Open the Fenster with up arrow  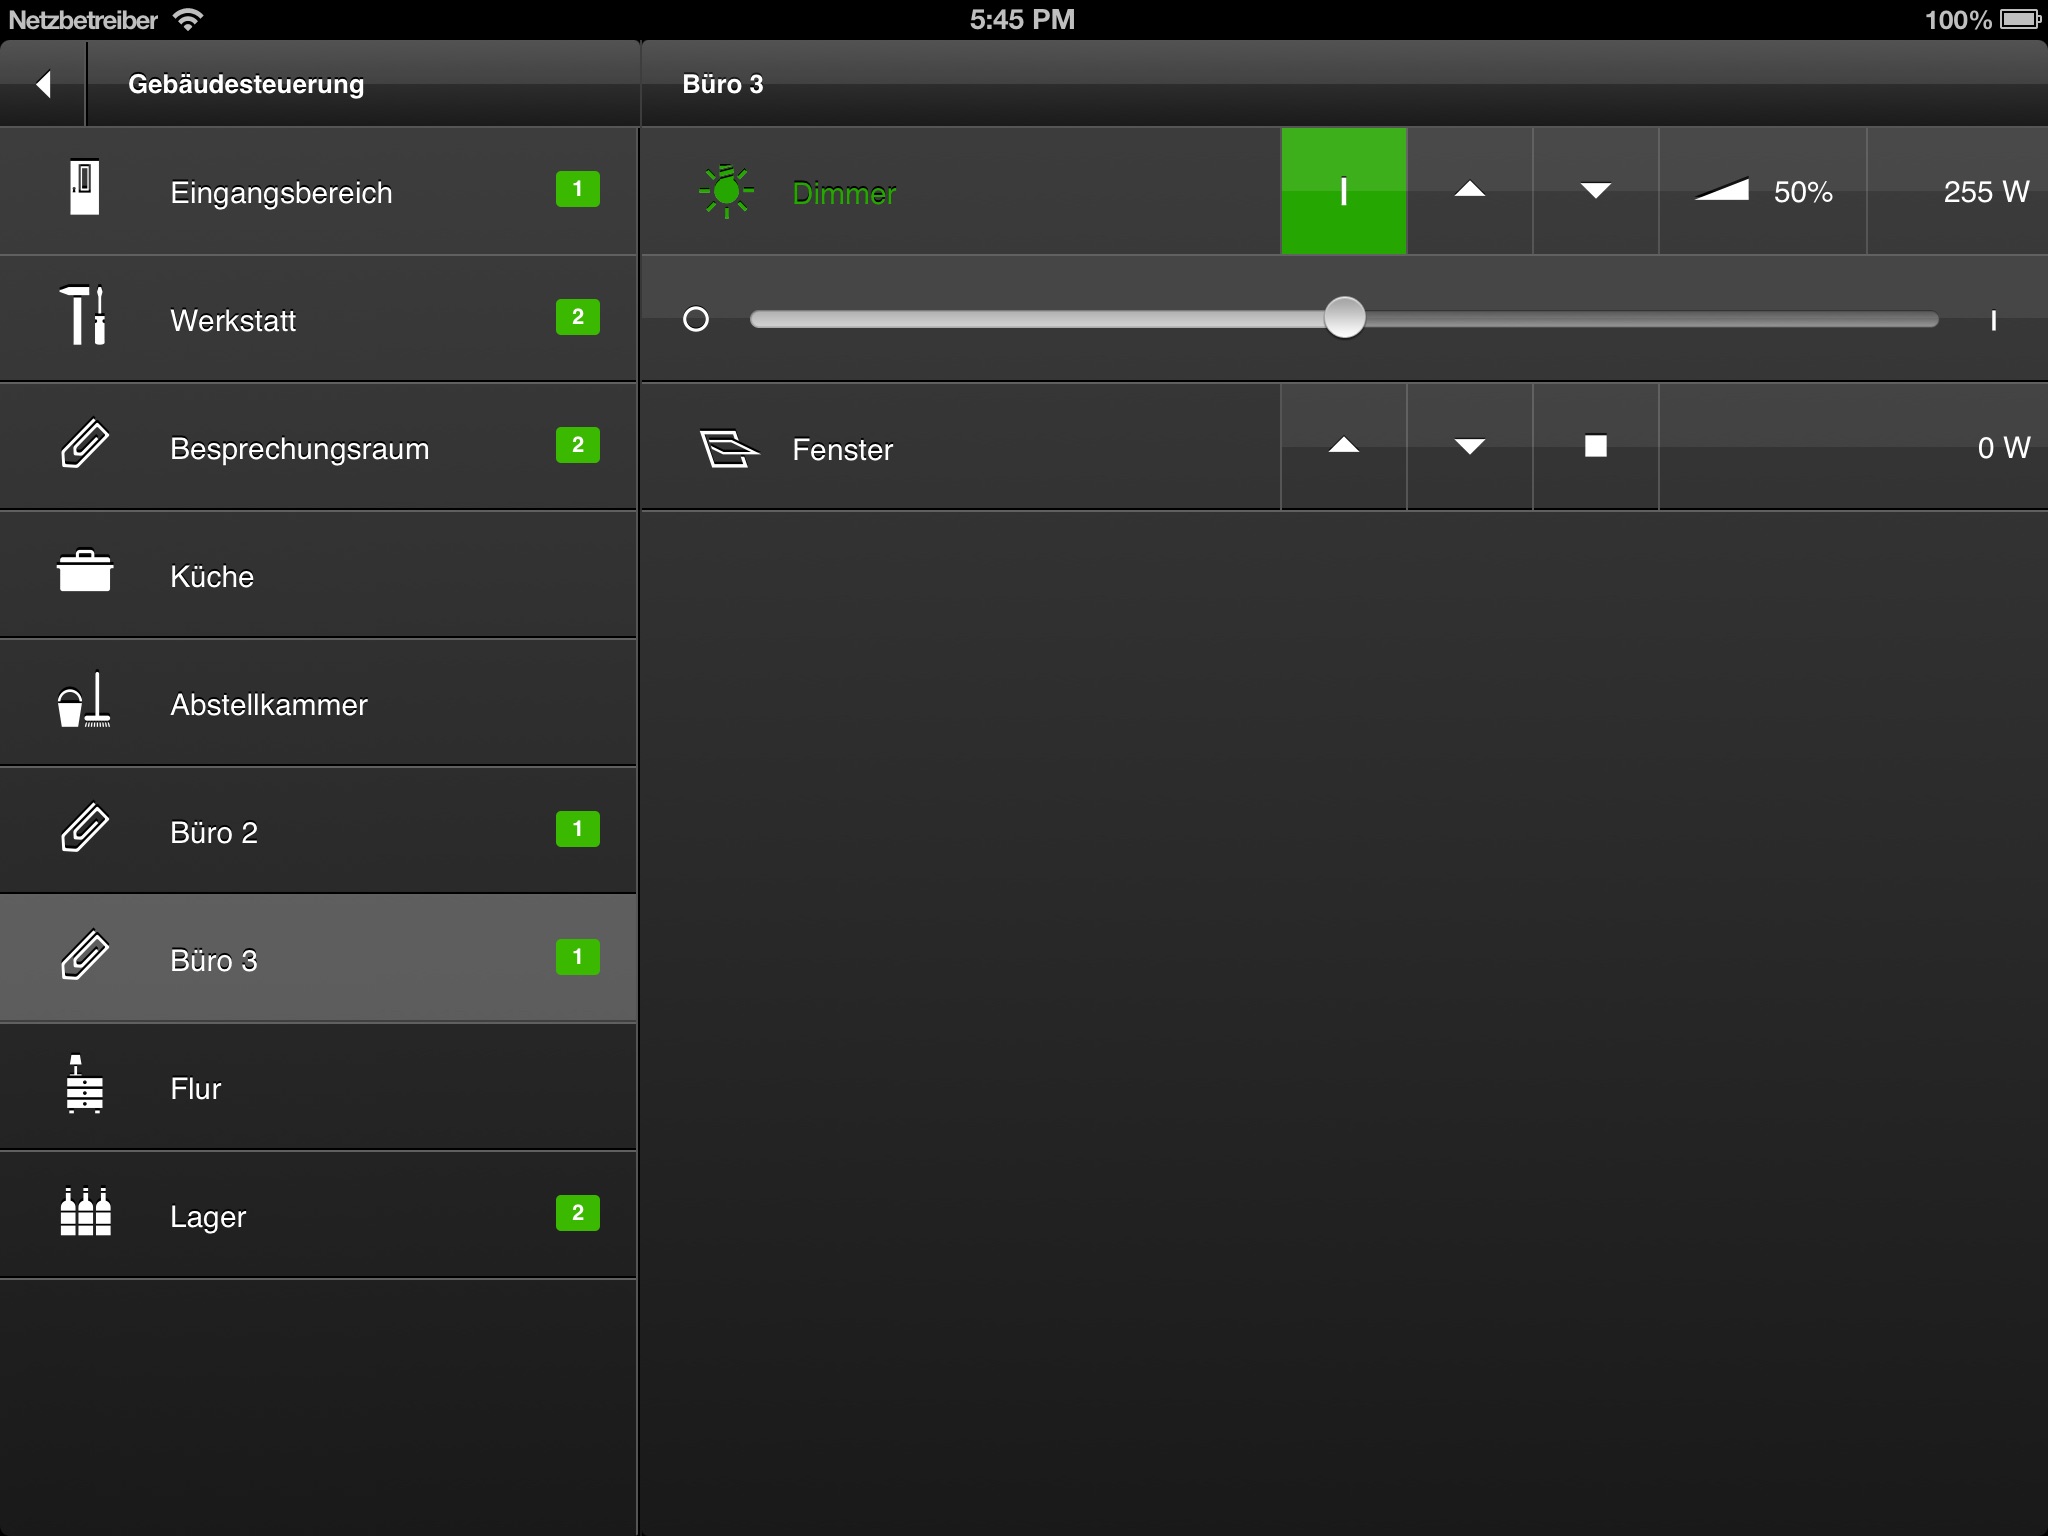click(x=1344, y=447)
